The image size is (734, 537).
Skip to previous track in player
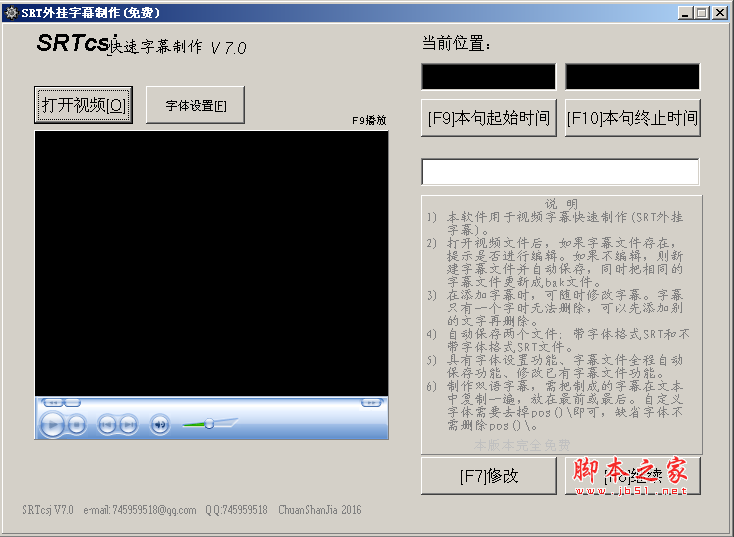[x=107, y=425]
